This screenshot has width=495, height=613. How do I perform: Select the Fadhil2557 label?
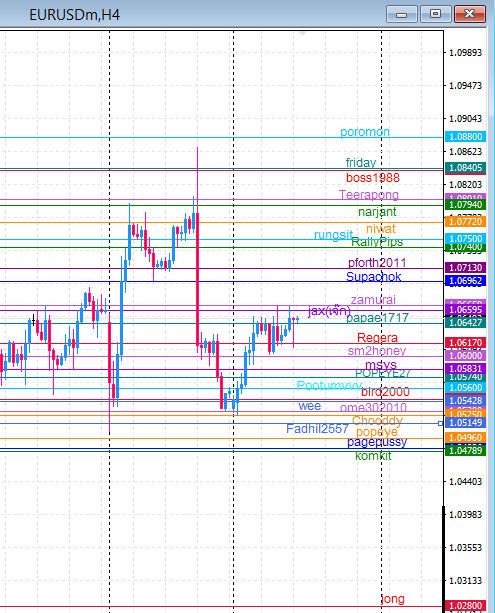pyautogui.click(x=317, y=429)
